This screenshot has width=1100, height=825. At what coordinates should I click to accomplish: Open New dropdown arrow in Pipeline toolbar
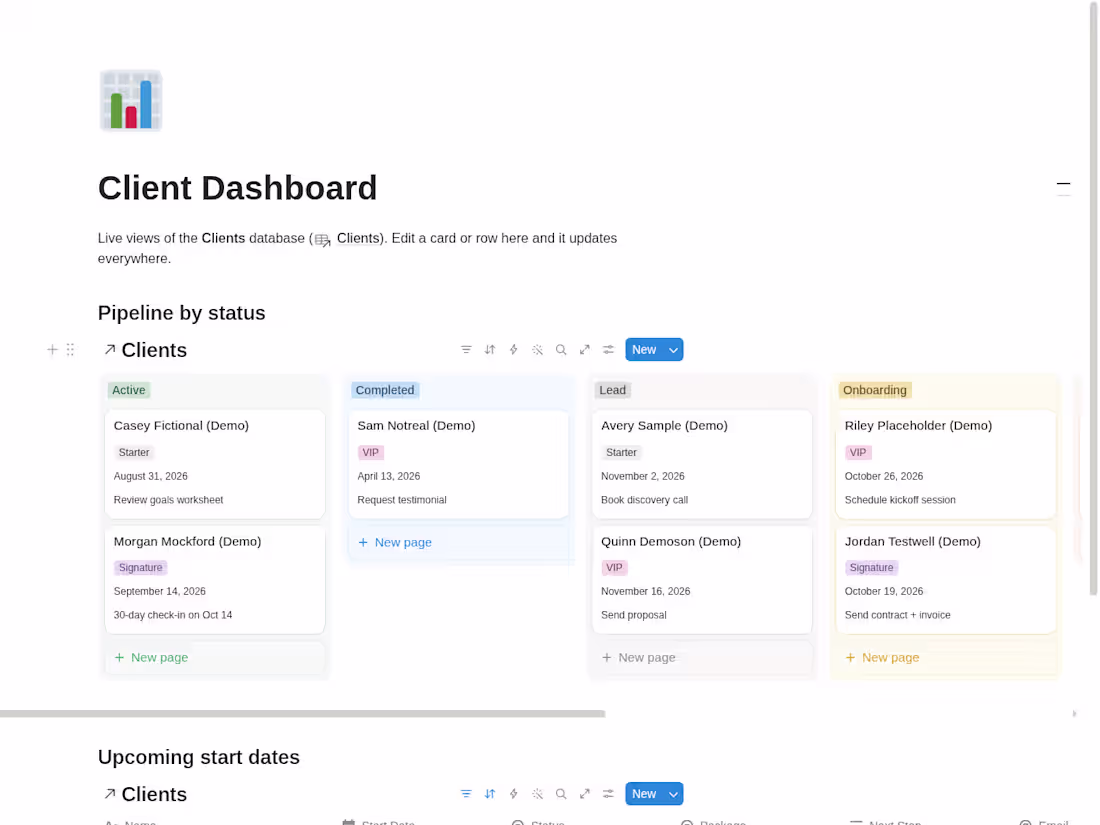[673, 349]
